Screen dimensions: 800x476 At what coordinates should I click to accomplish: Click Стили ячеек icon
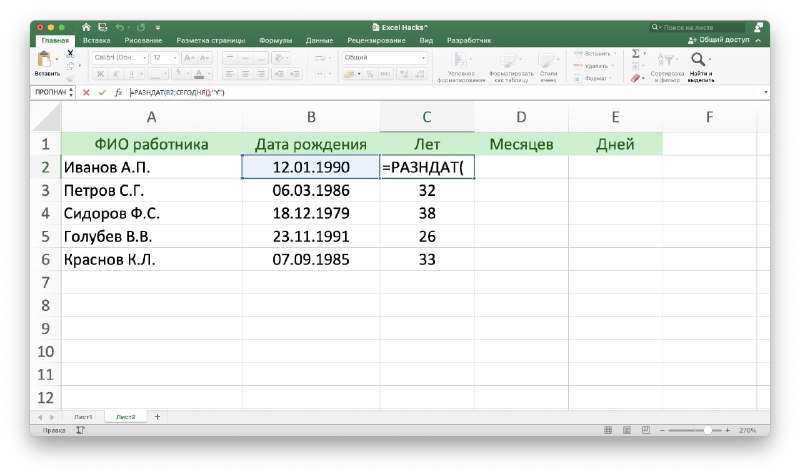tap(547, 60)
